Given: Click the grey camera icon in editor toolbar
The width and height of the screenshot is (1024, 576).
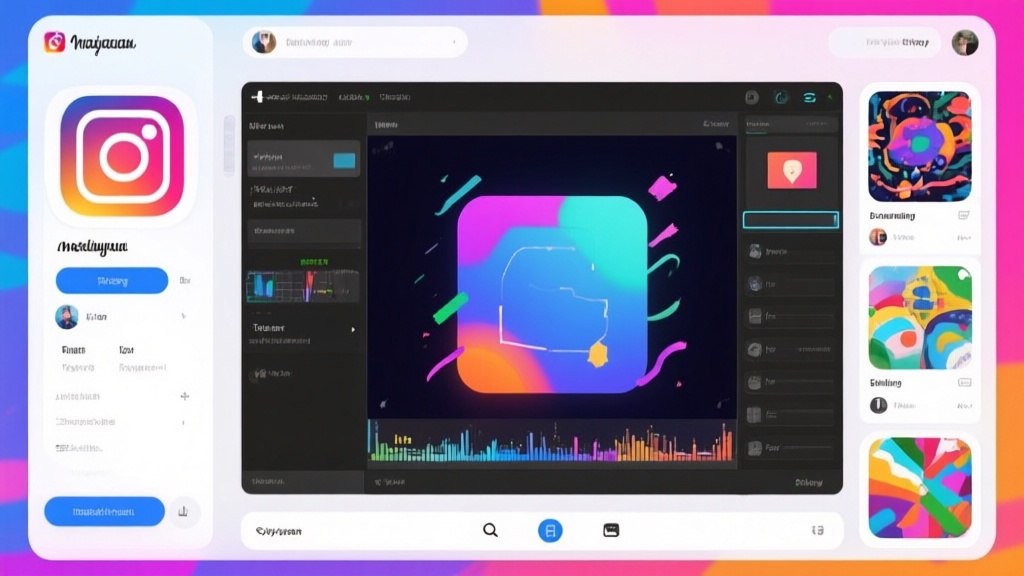Looking at the screenshot, I should point(751,97).
